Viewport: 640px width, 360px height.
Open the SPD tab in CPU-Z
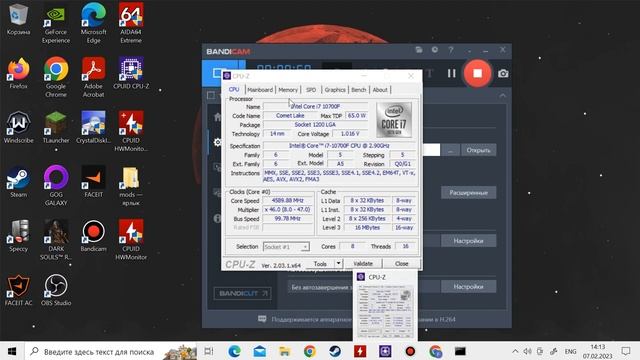point(311,90)
